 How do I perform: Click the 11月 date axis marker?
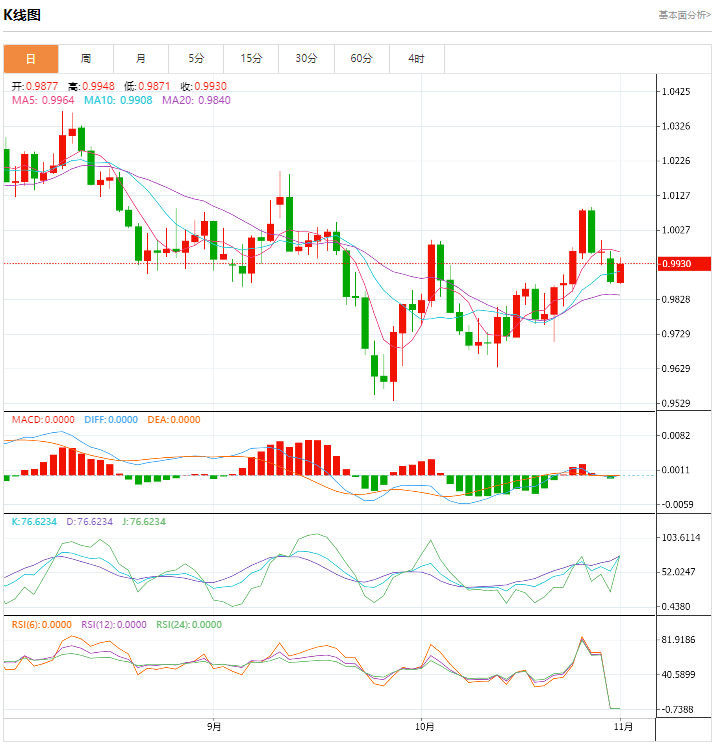click(x=623, y=727)
